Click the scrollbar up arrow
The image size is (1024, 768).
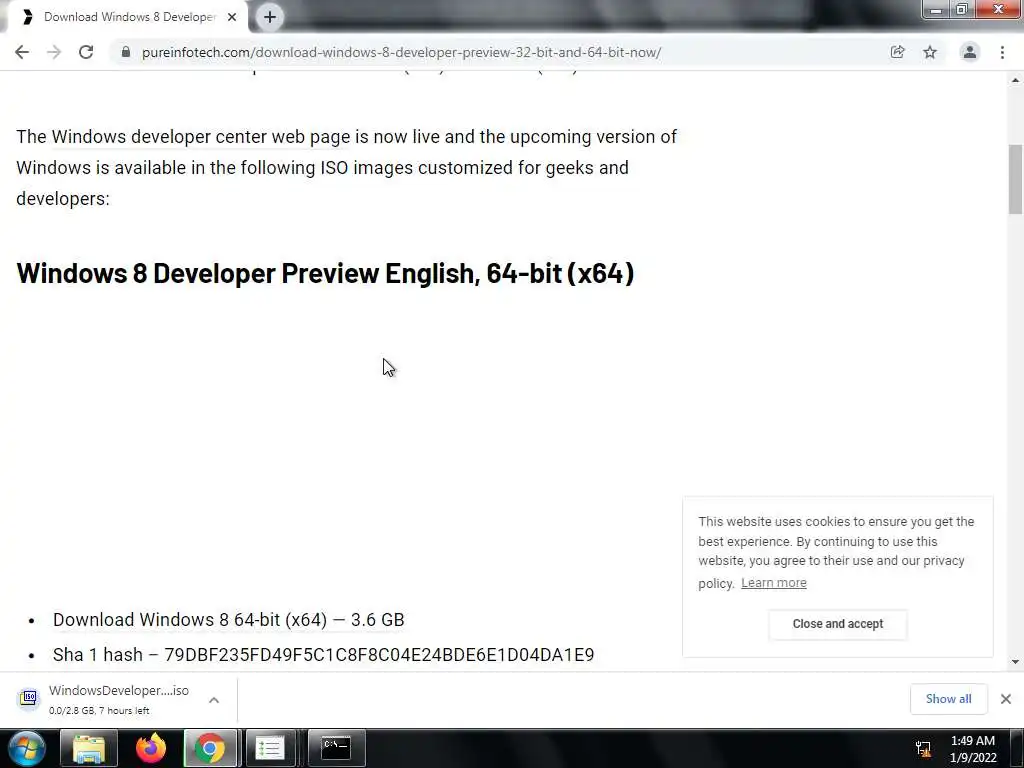[x=1015, y=80]
